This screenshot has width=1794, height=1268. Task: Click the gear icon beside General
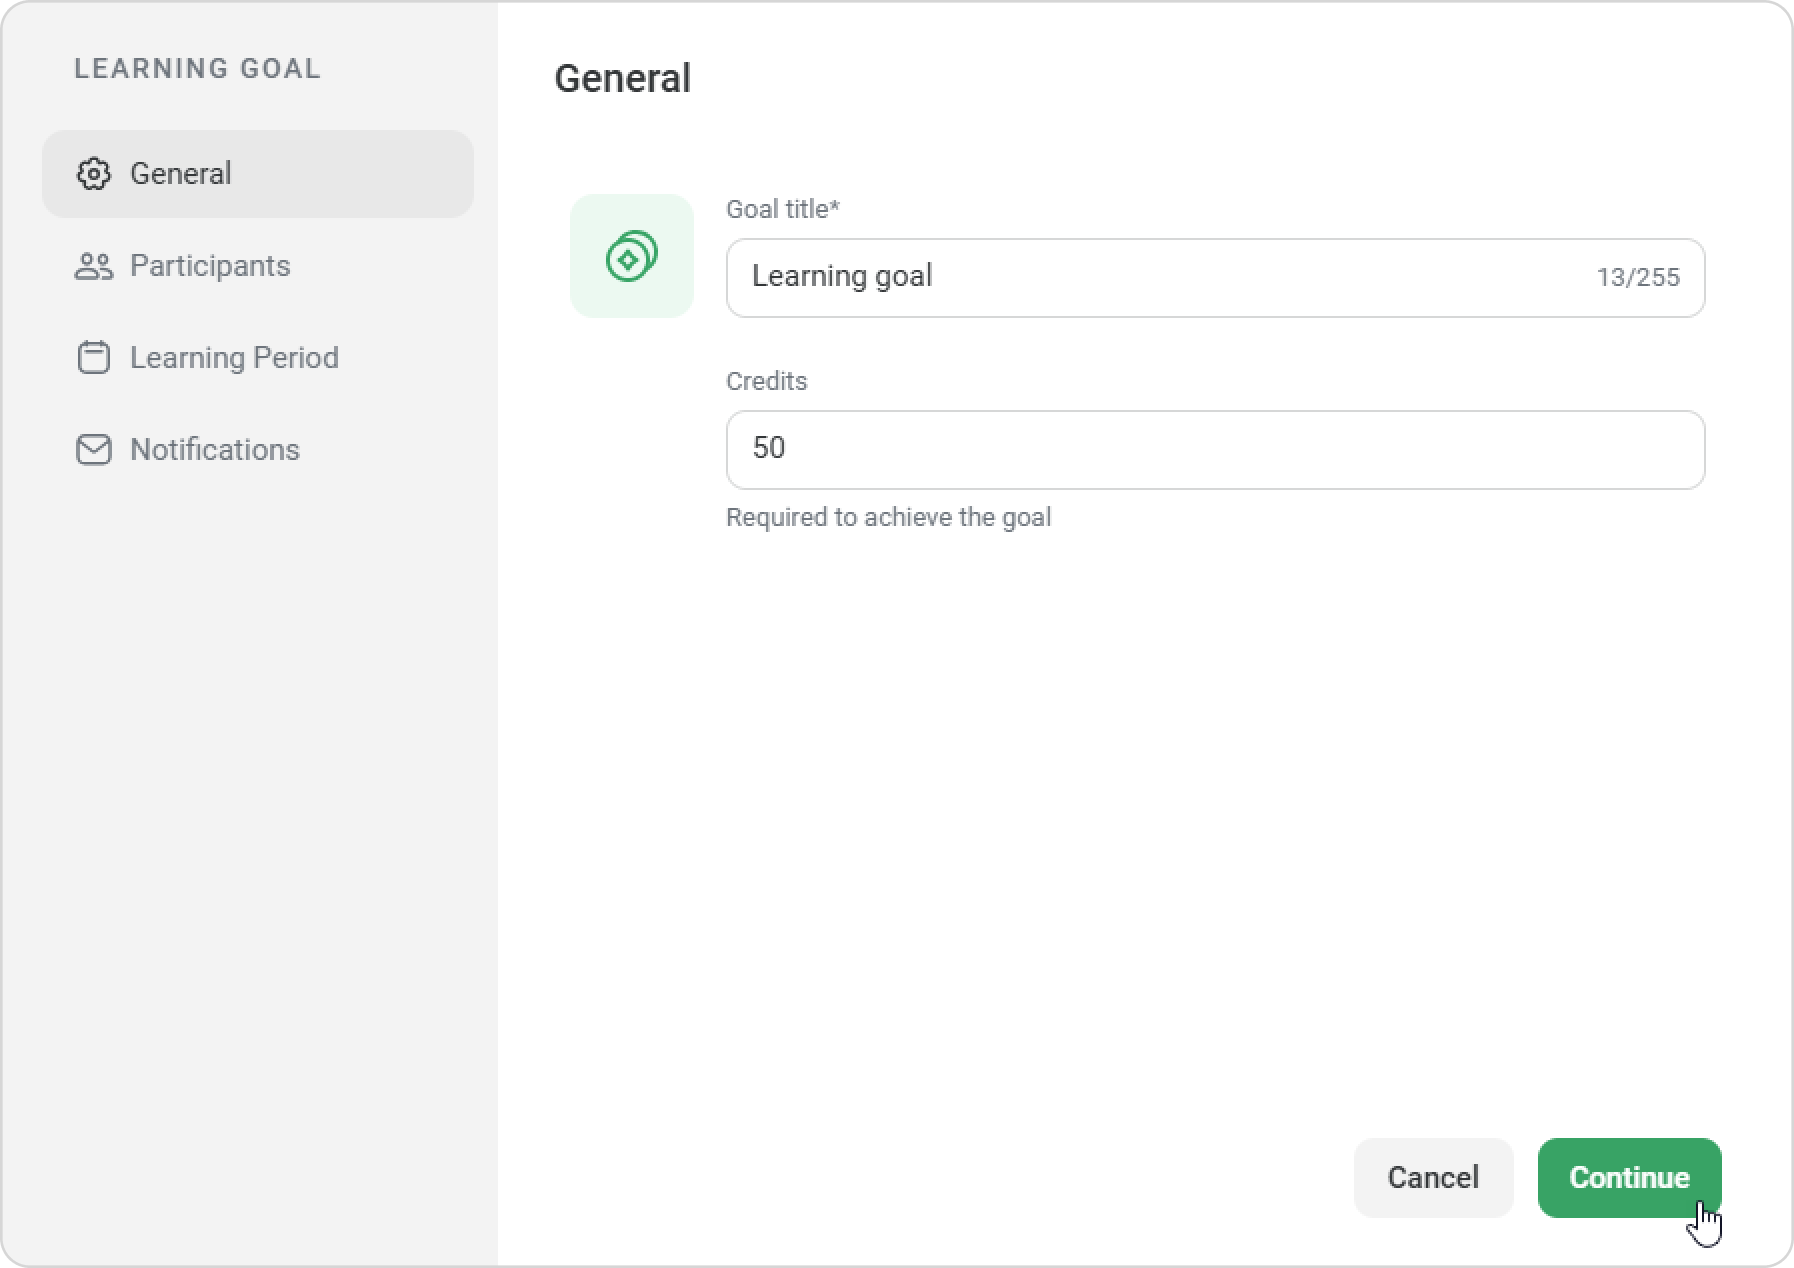click(93, 174)
